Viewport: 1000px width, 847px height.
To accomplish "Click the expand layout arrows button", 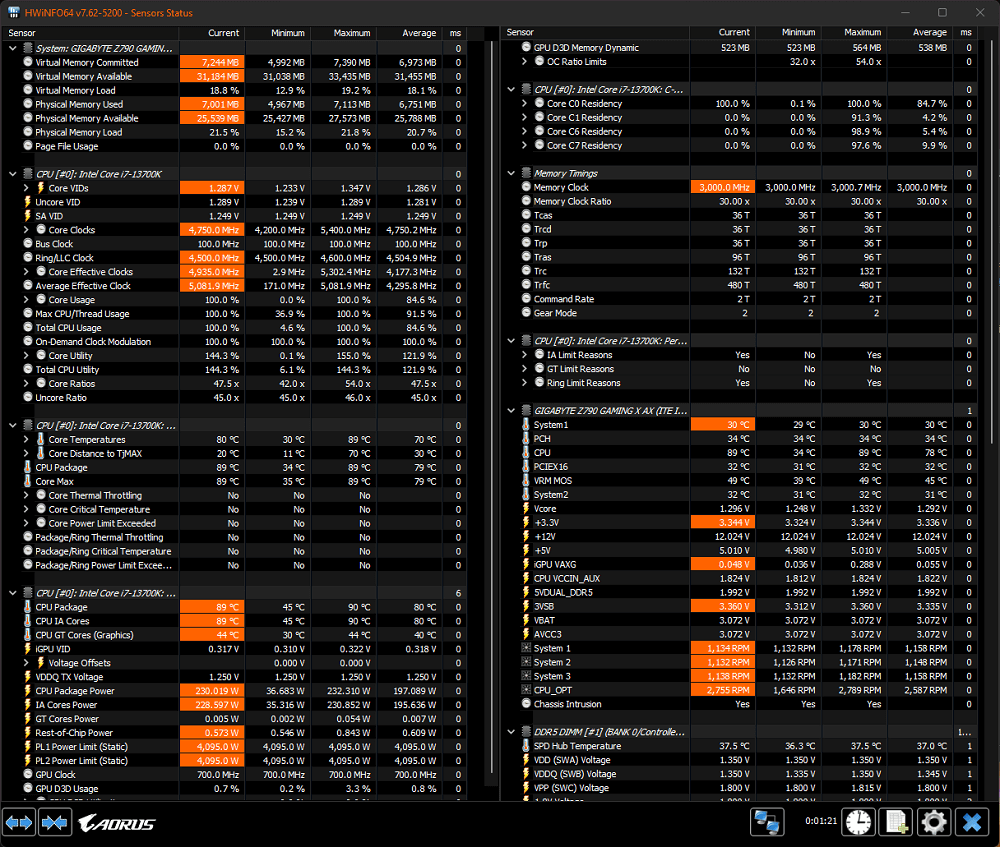I will 19,823.
